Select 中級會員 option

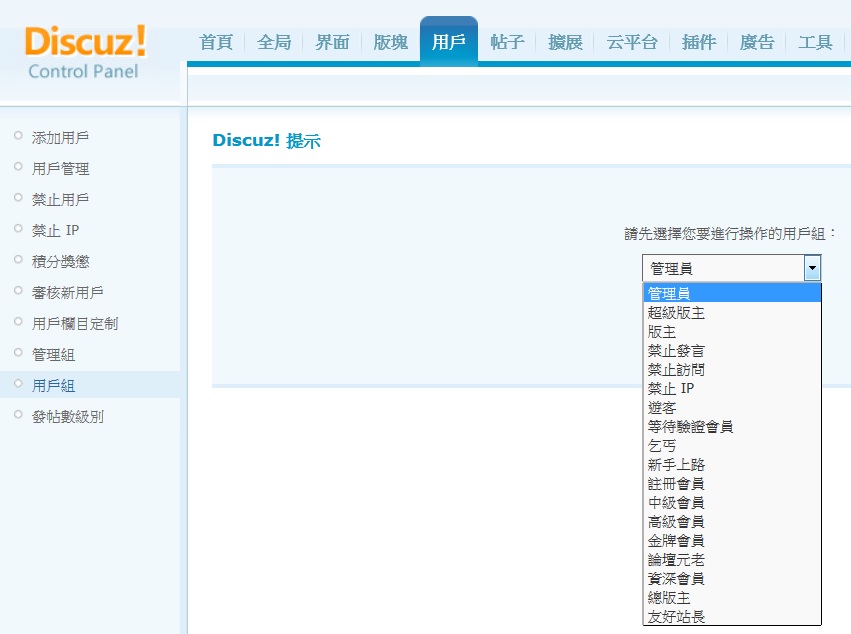[732, 503]
